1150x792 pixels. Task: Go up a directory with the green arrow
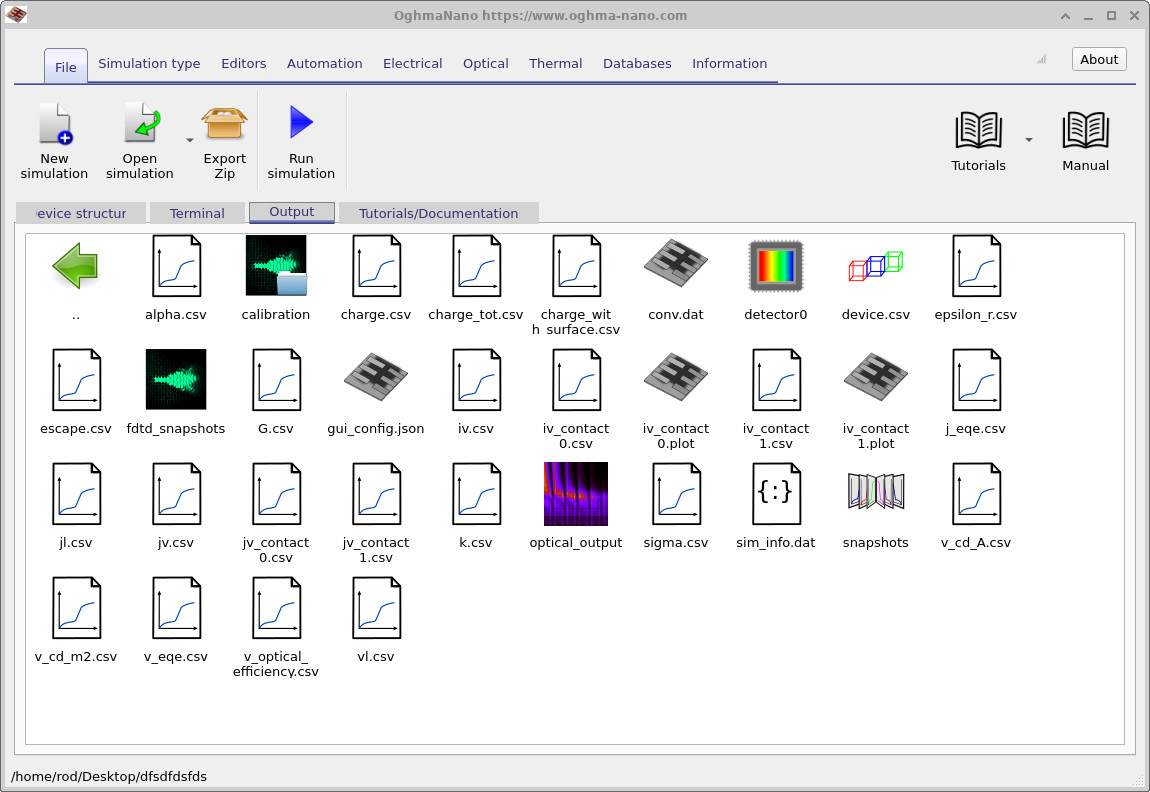pyautogui.click(x=76, y=265)
